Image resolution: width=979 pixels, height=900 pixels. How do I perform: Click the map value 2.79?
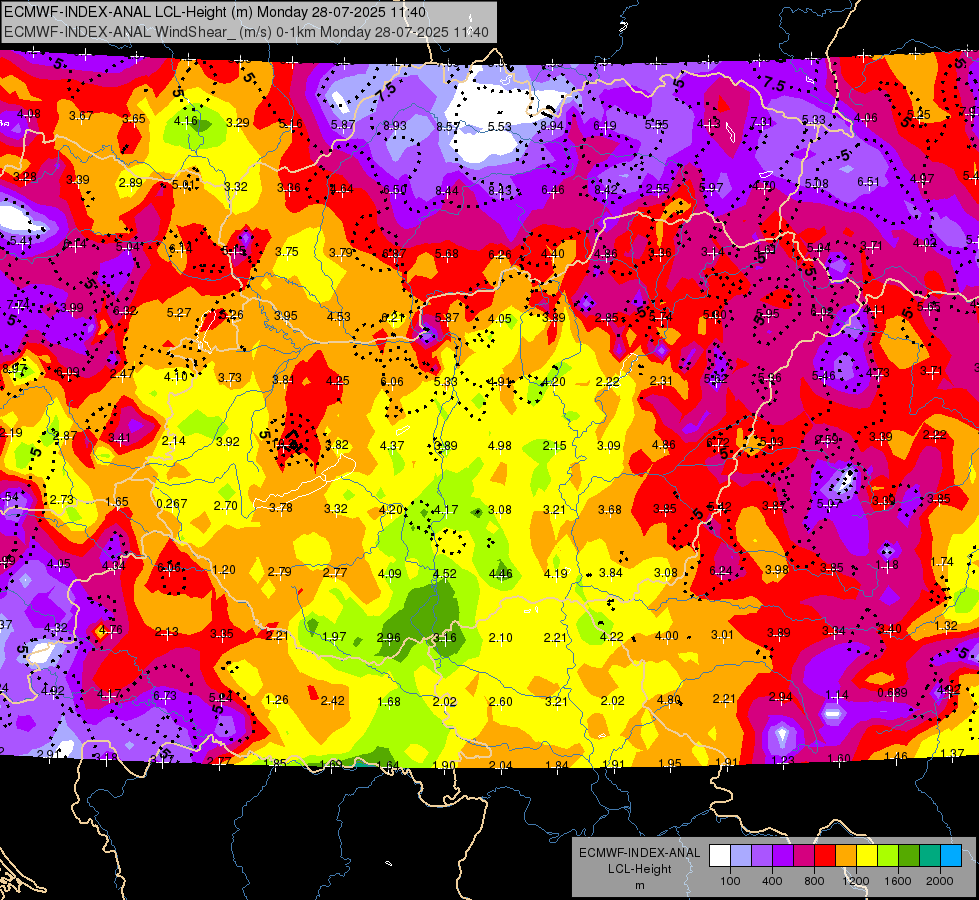point(280,572)
